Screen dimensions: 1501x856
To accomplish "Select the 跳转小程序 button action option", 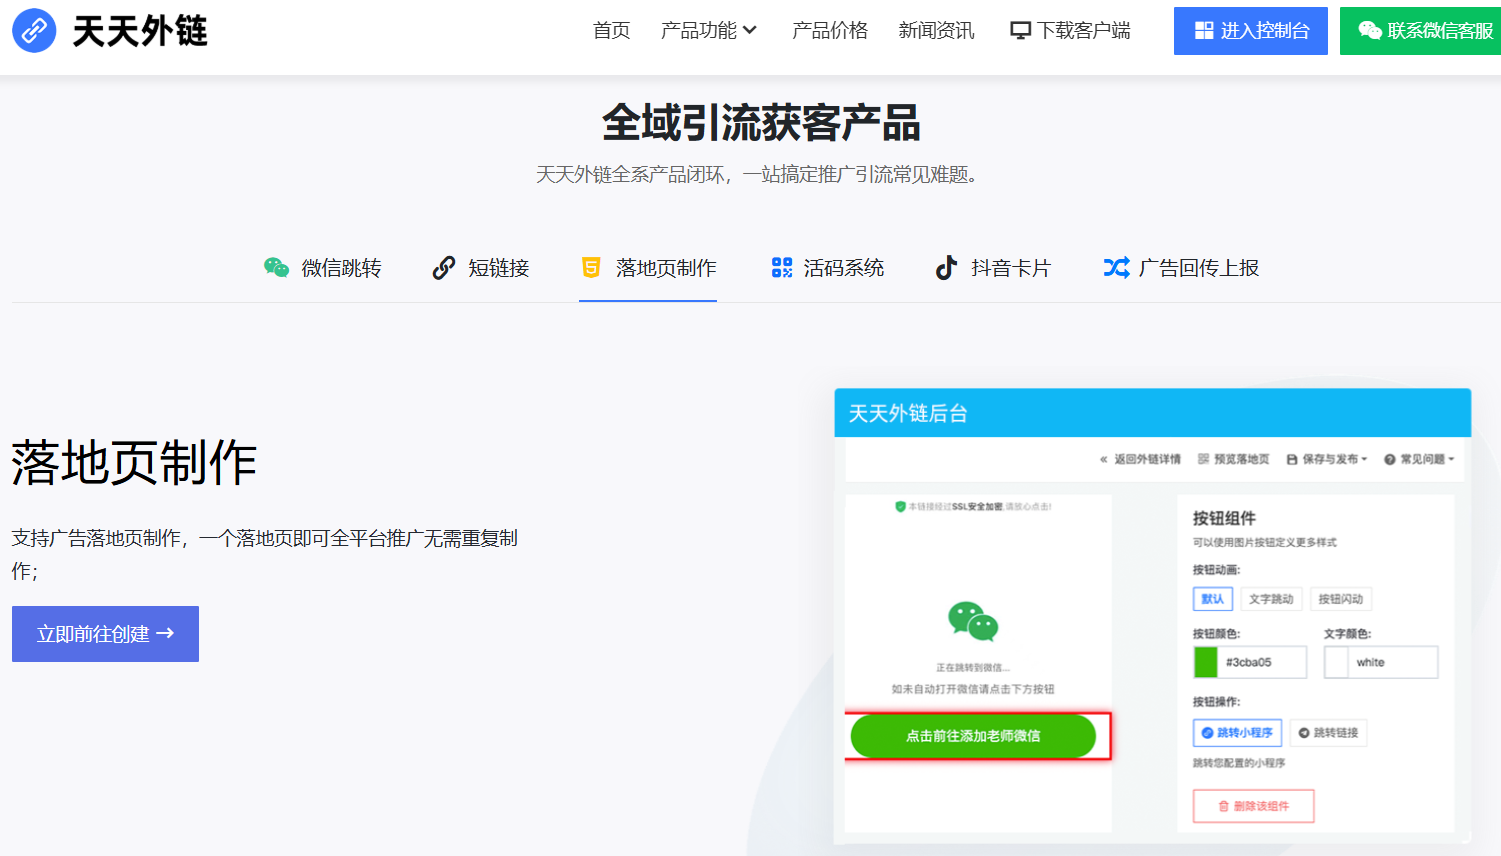I will pyautogui.click(x=1237, y=733).
